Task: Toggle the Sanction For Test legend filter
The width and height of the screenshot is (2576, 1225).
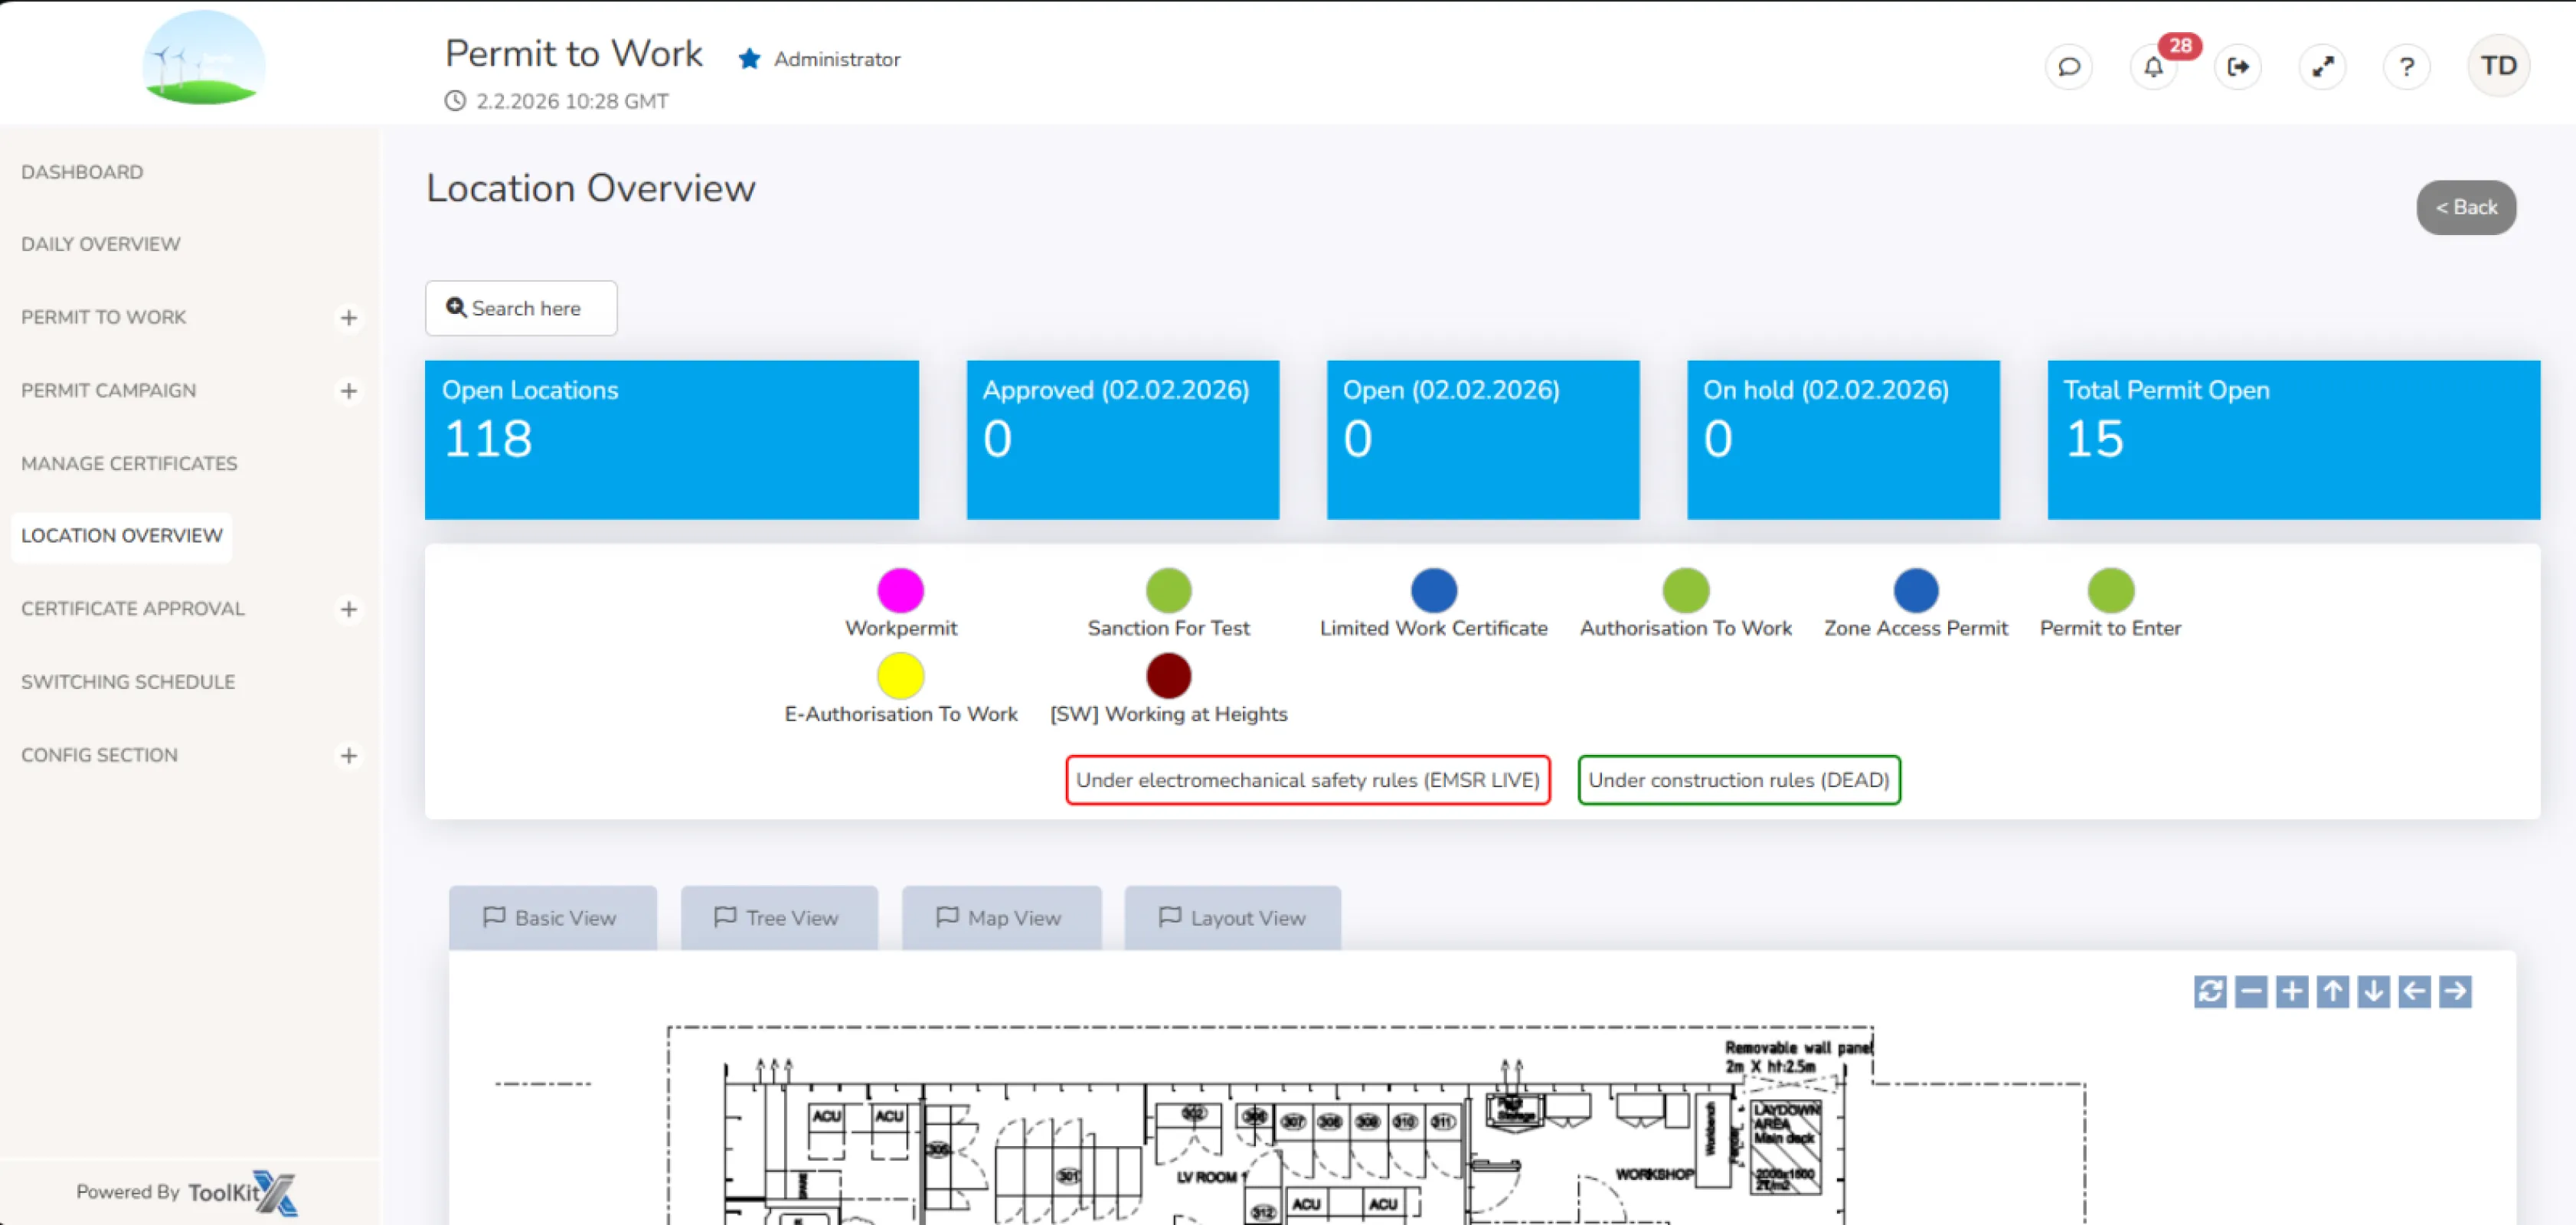Action: [1168, 590]
